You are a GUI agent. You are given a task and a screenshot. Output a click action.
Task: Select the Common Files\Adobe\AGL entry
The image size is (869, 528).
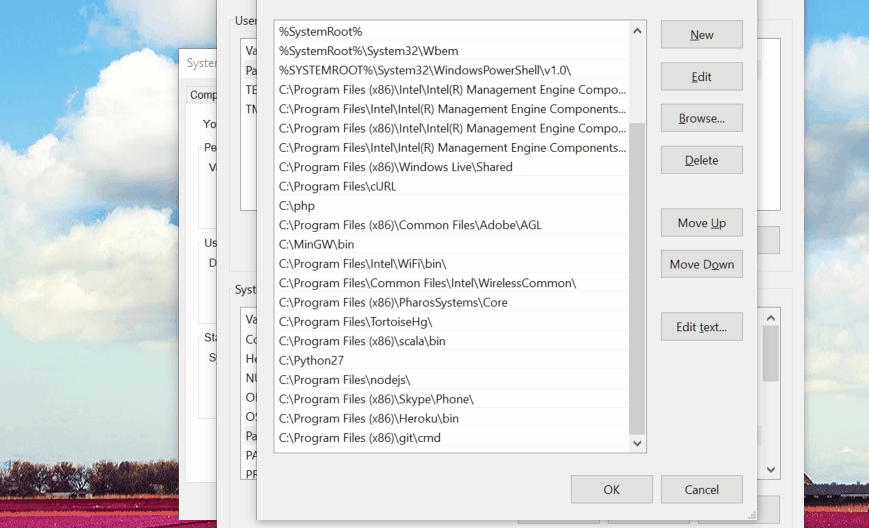[x=452, y=225]
